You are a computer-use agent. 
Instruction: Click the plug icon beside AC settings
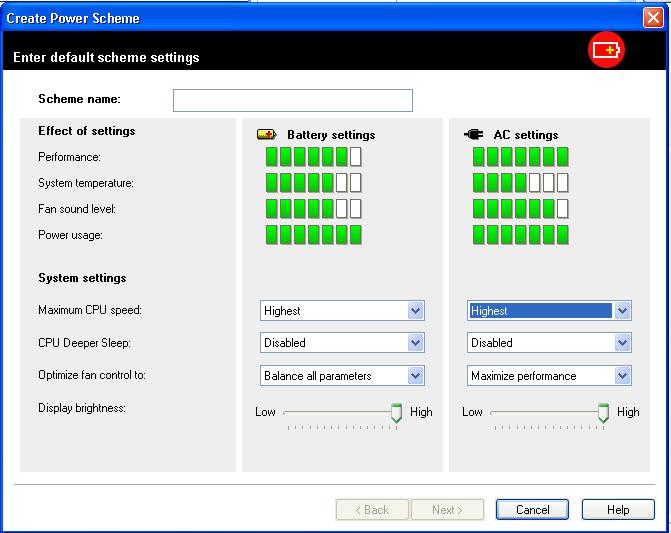(x=474, y=134)
